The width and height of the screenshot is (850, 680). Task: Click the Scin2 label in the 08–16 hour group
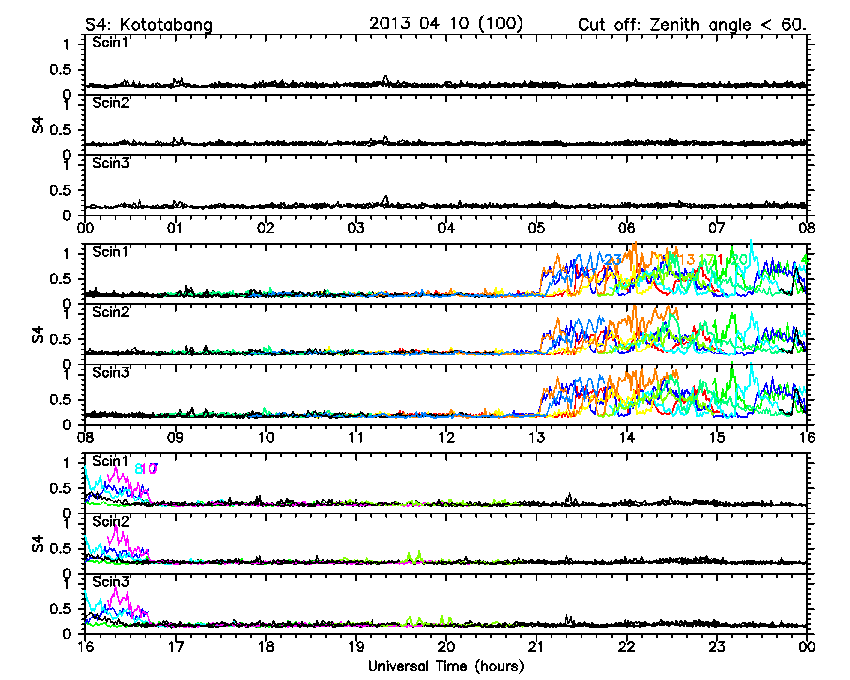[x=111, y=312]
